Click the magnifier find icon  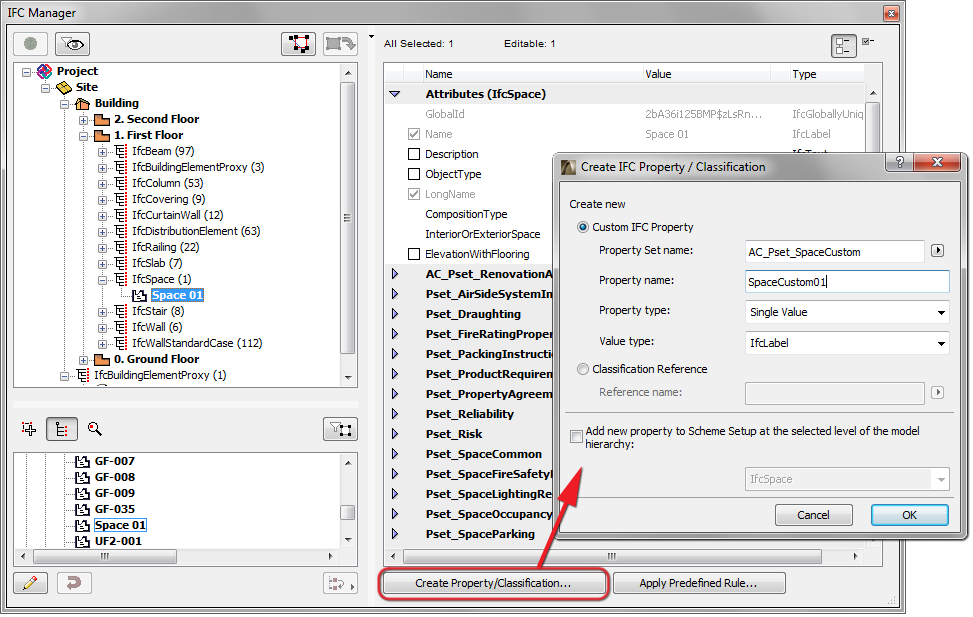point(94,429)
